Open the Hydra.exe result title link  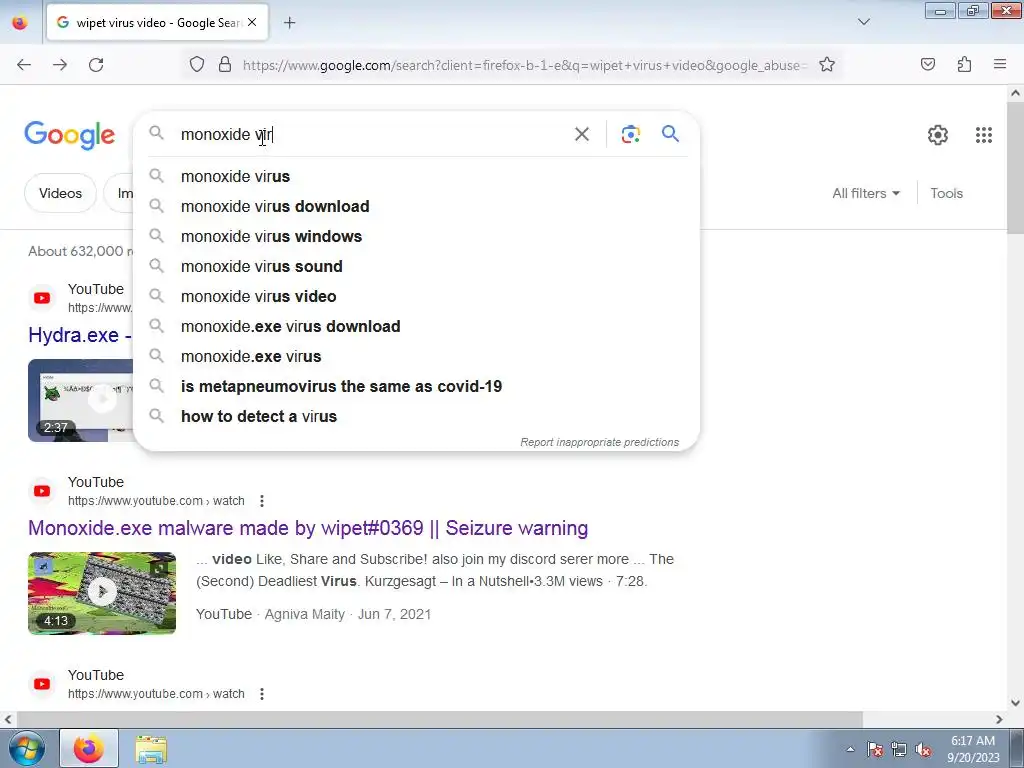pos(80,335)
